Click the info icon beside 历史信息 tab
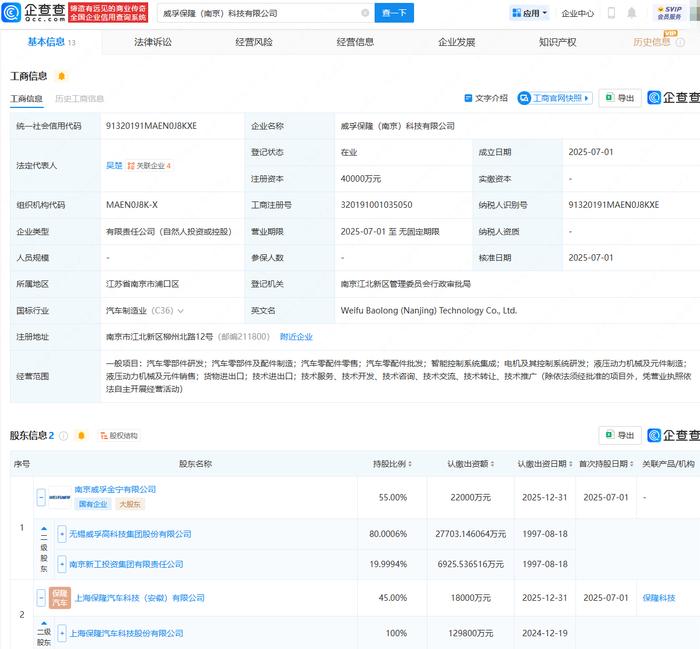Image resolution: width=700 pixels, height=649 pixels. (x=680, y=42)
